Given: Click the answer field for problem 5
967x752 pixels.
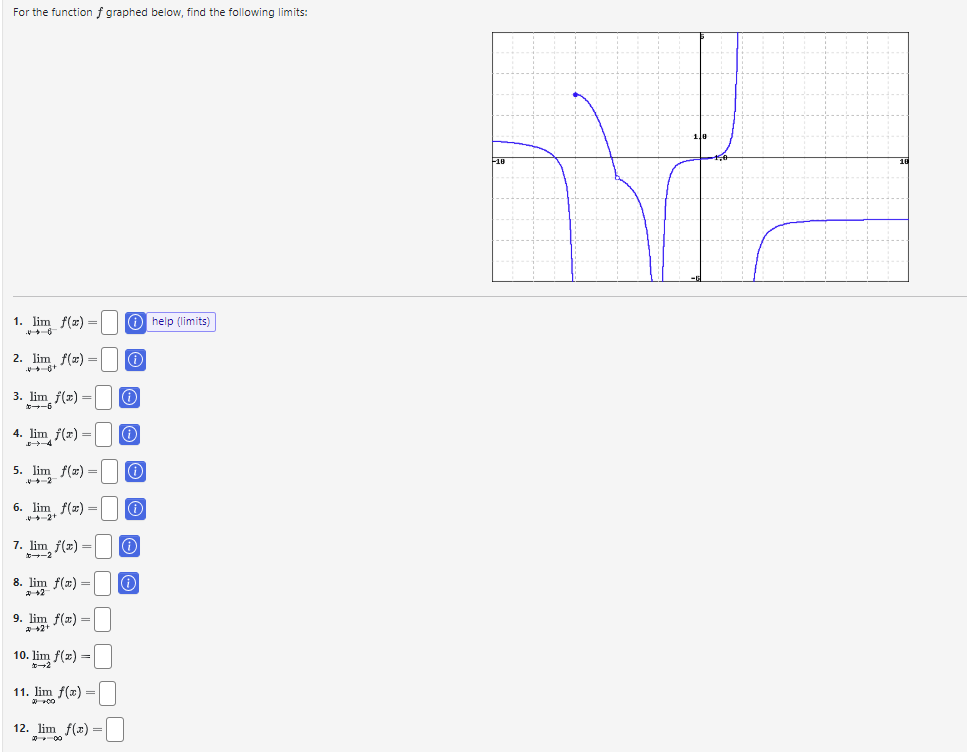Looking at the screenshot, I should click(x=108, y=471).
